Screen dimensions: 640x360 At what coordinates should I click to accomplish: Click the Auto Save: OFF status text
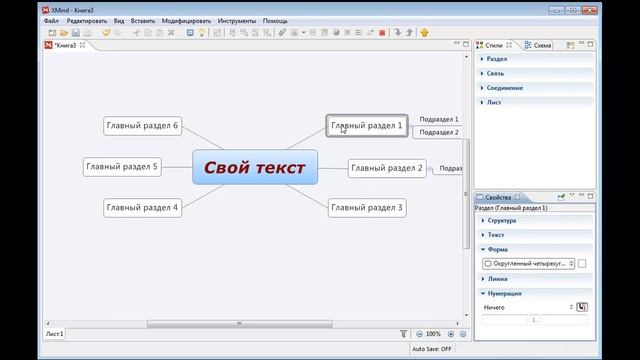tap(431, 349)
